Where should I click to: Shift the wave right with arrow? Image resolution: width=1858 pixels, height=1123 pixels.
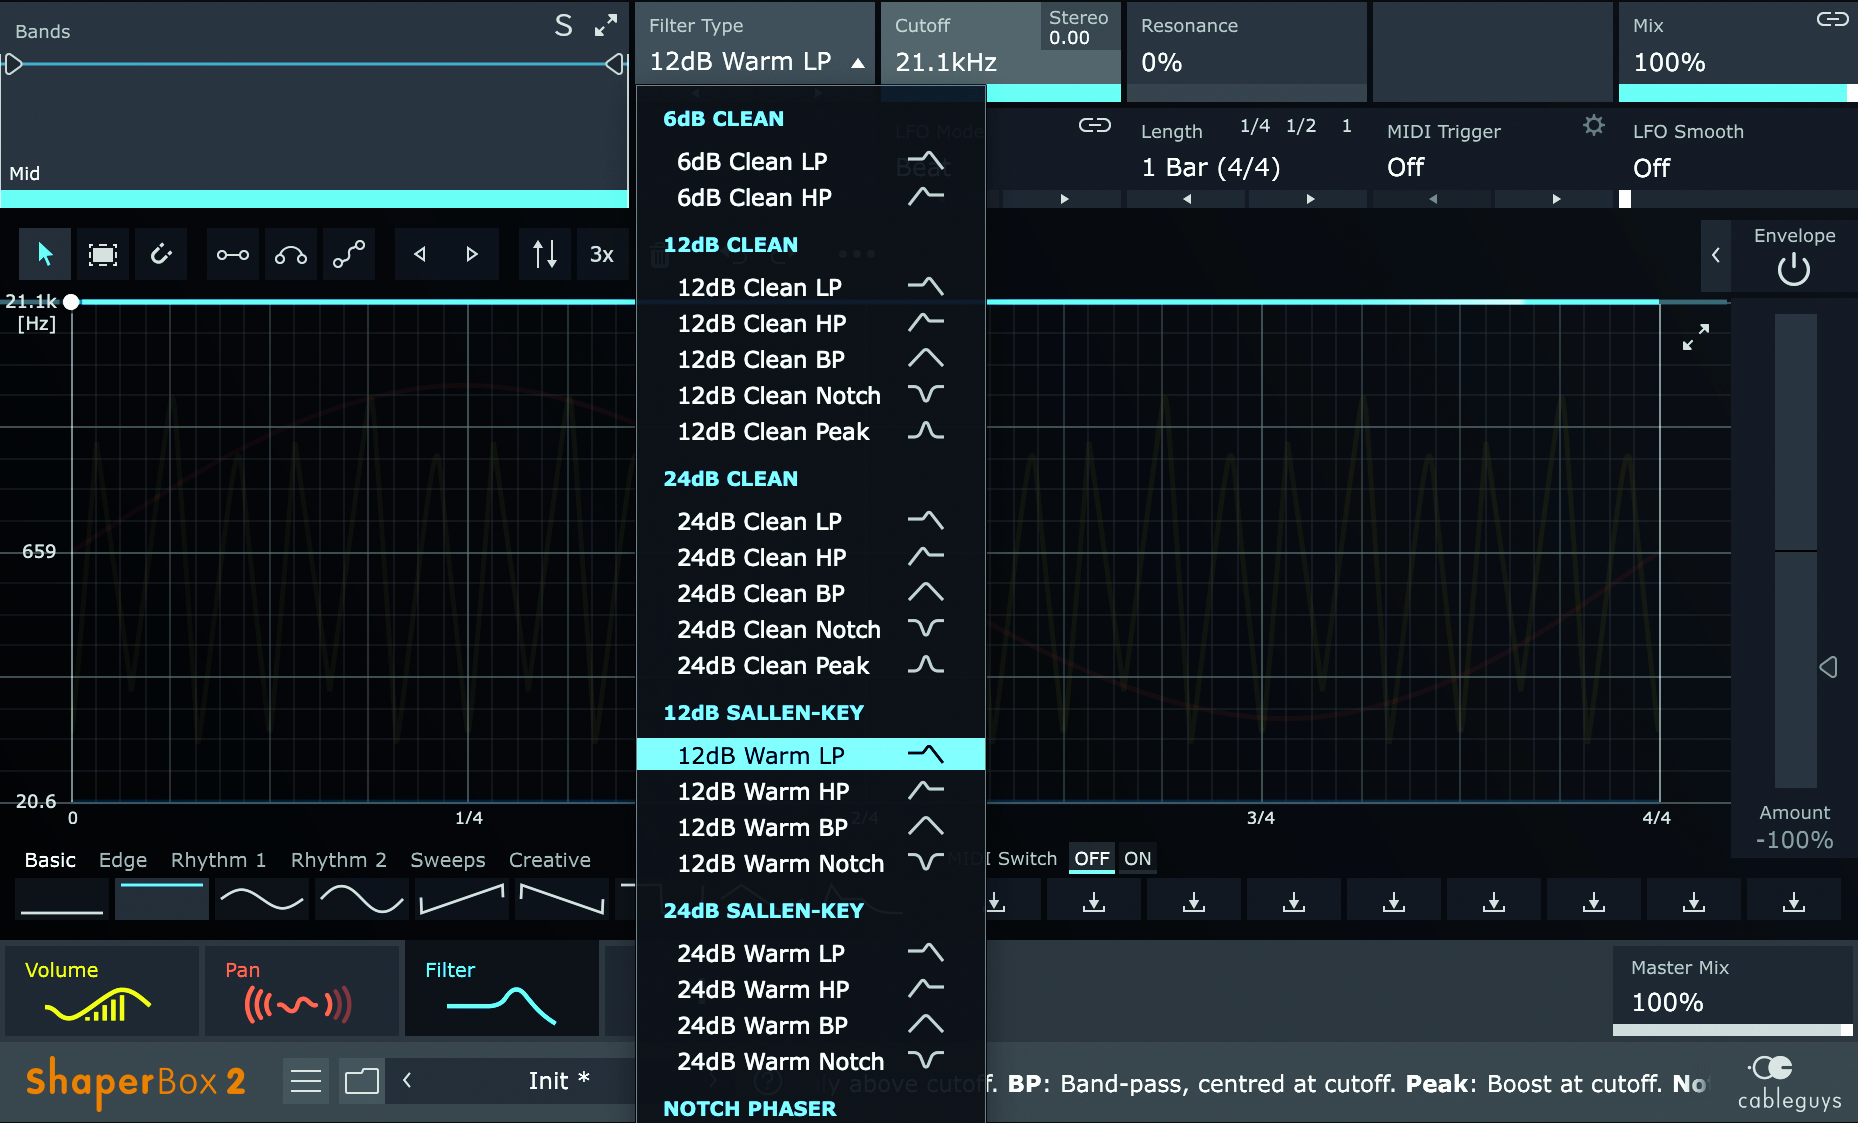(x=472, y=254)
